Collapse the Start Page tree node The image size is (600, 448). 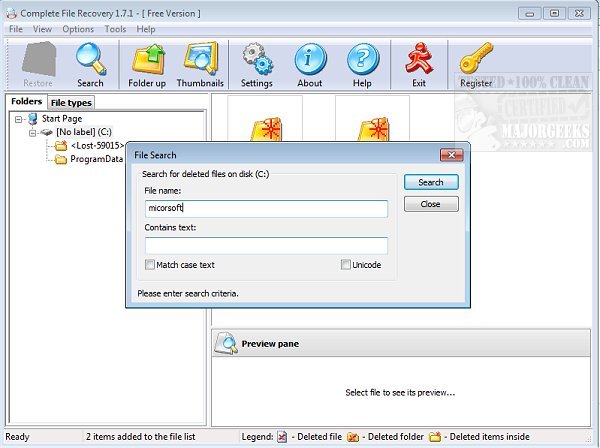pyautogui.click(x=18, y=119)
